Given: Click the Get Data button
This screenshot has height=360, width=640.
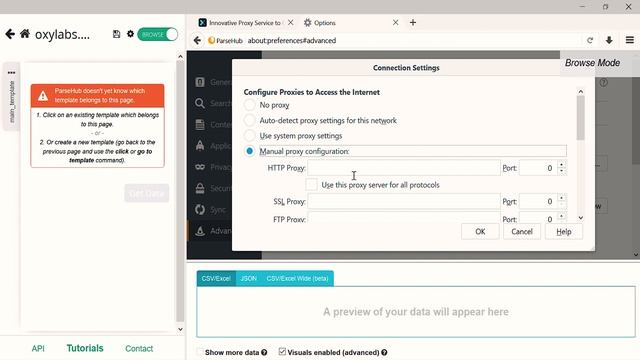Looking at the screenshot, I should pyautogui.click(x=147, y=193).
